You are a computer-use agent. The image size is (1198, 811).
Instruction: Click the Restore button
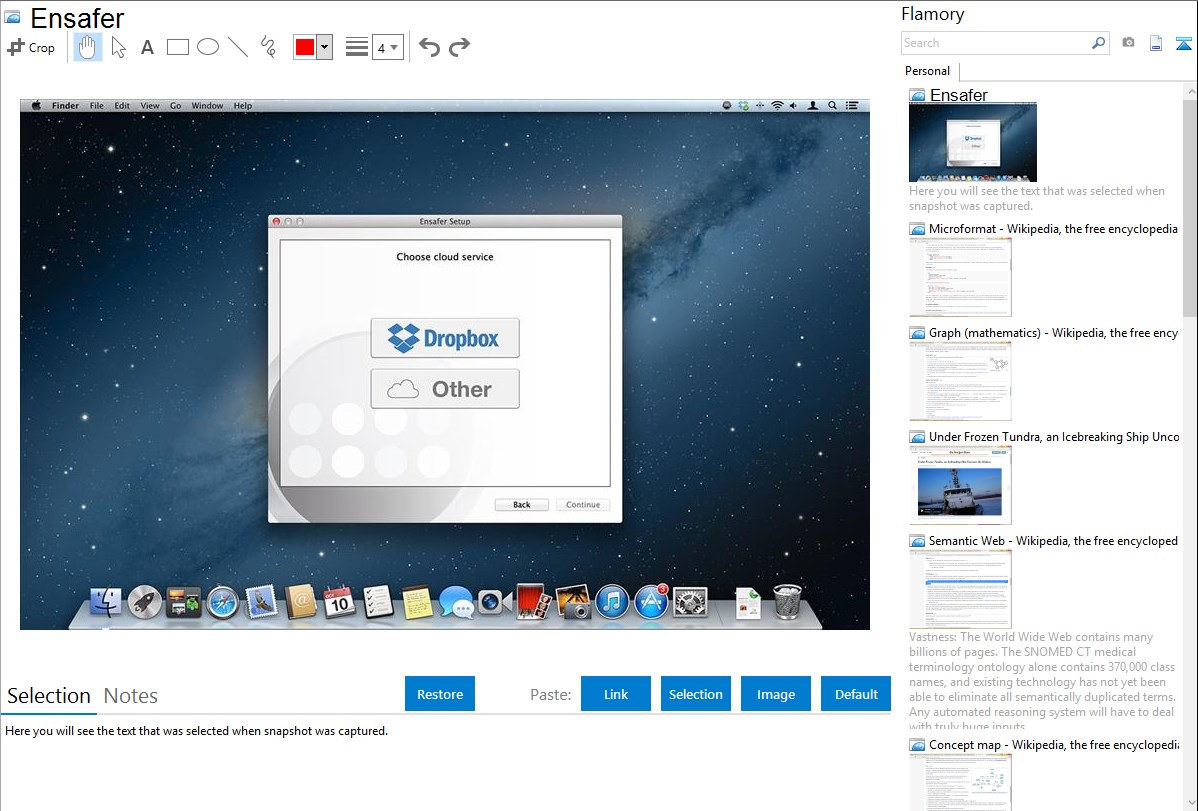440,694
